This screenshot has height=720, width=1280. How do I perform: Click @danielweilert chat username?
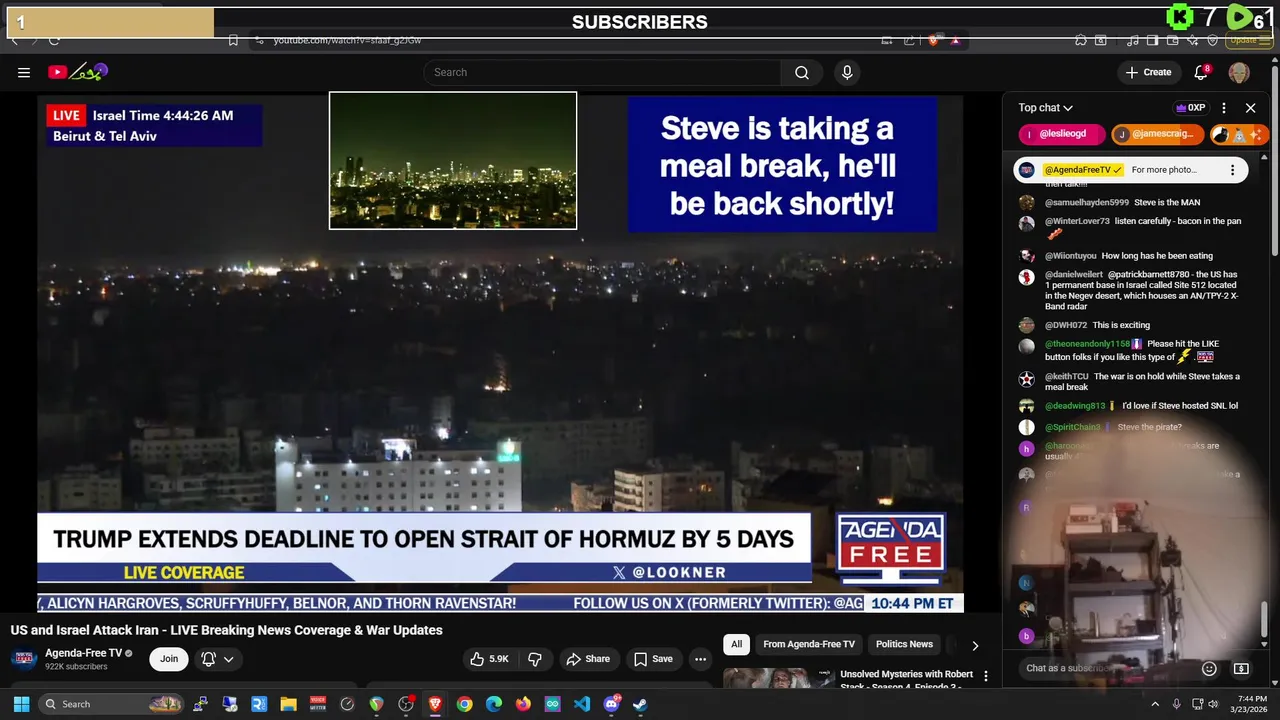[x=1074, y=274]
